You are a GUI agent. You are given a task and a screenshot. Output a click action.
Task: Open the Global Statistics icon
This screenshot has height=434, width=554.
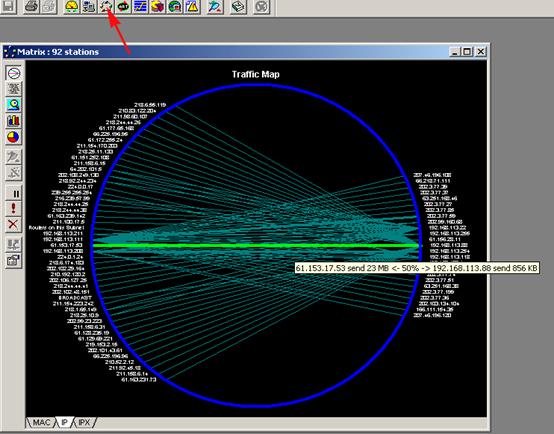175,6
